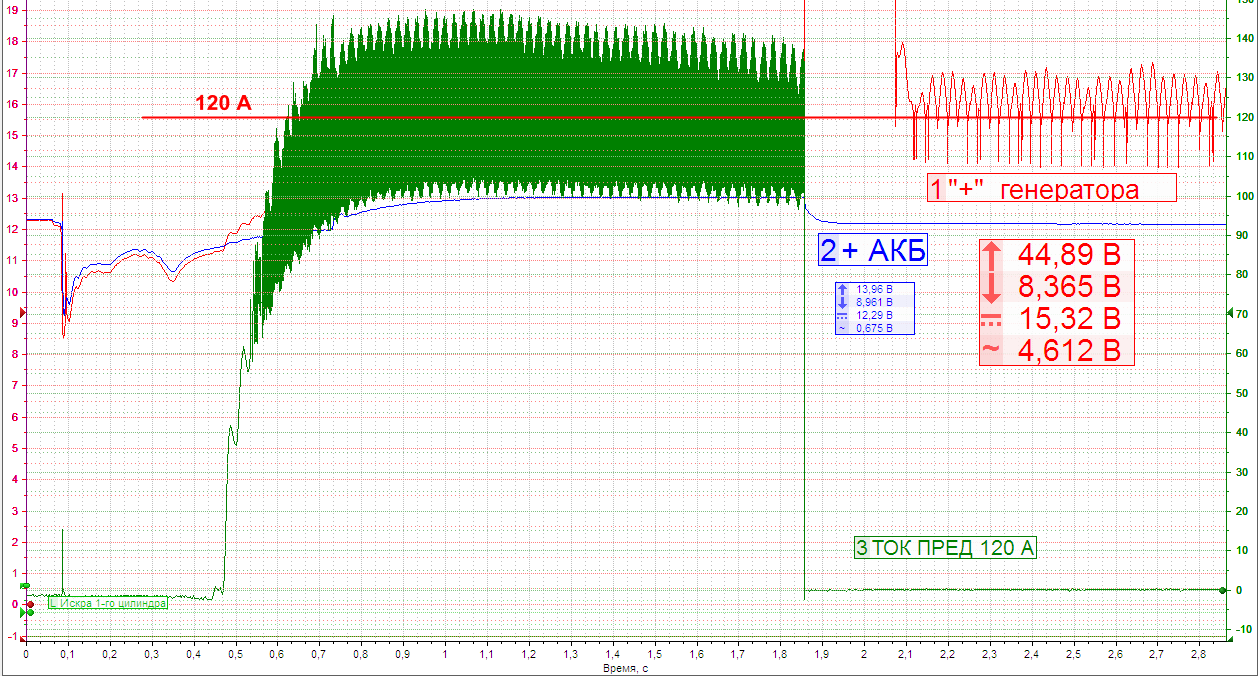Click the 'L Искра 1-го цилиндра' label
Image resolution: width=1258 pixels, height=676 pixels.
pos(108,603)
